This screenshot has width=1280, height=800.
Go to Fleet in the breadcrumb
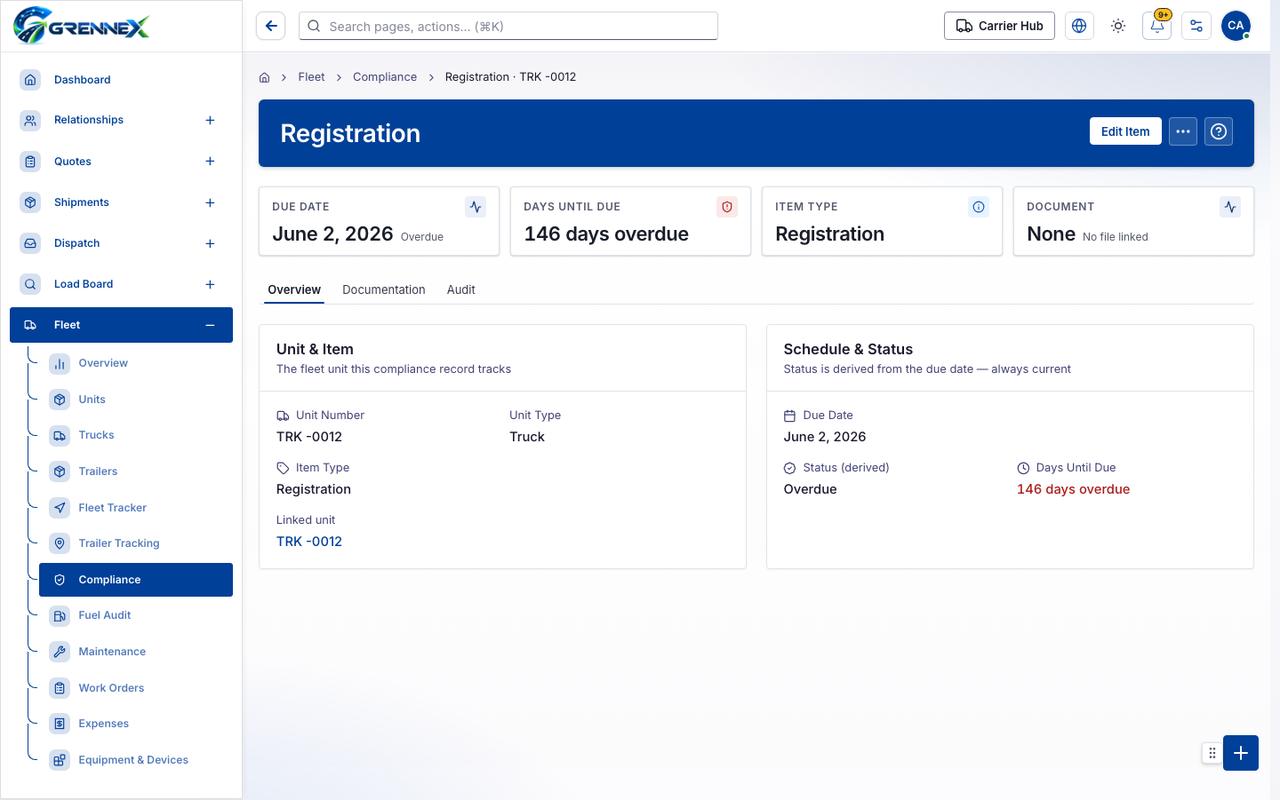pyautogui.click(x=311, y=77)
